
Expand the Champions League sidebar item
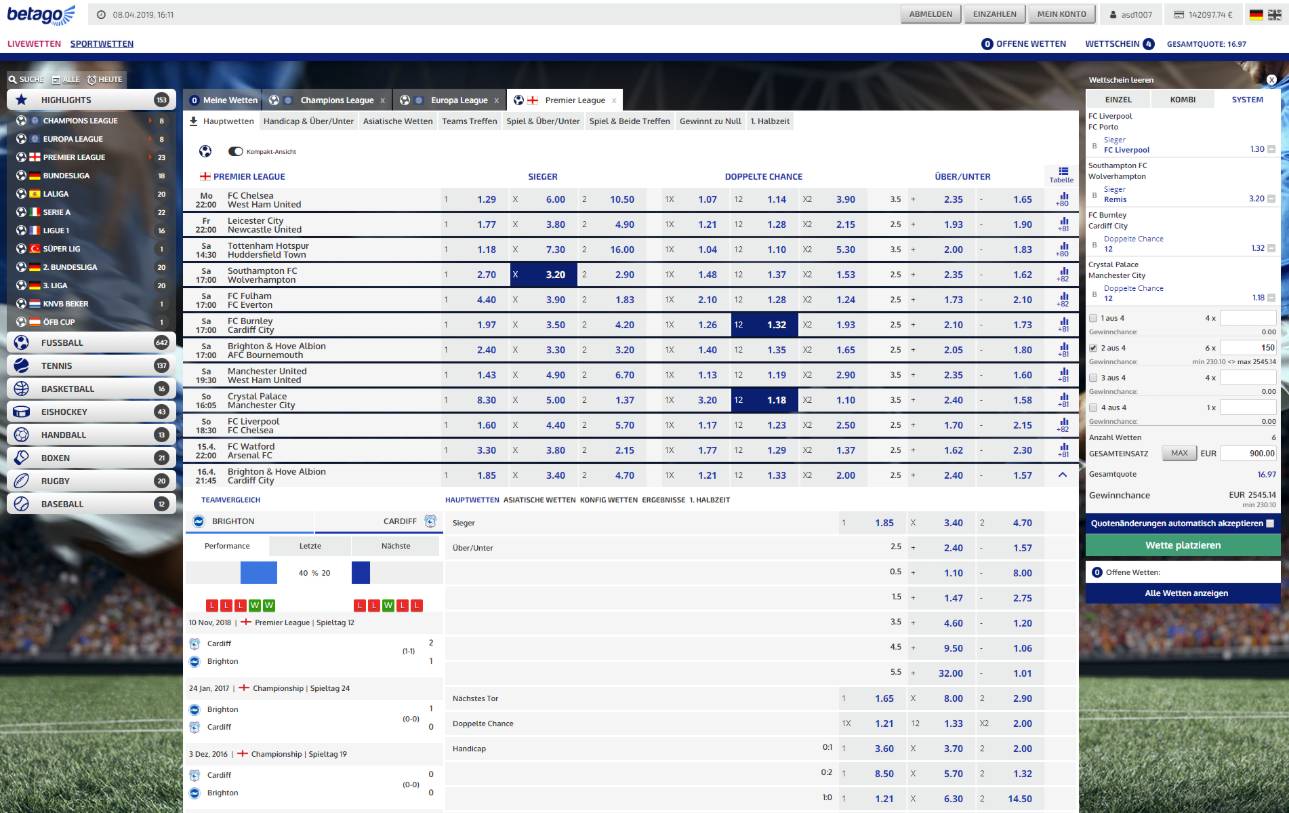(x=91, y=121)
